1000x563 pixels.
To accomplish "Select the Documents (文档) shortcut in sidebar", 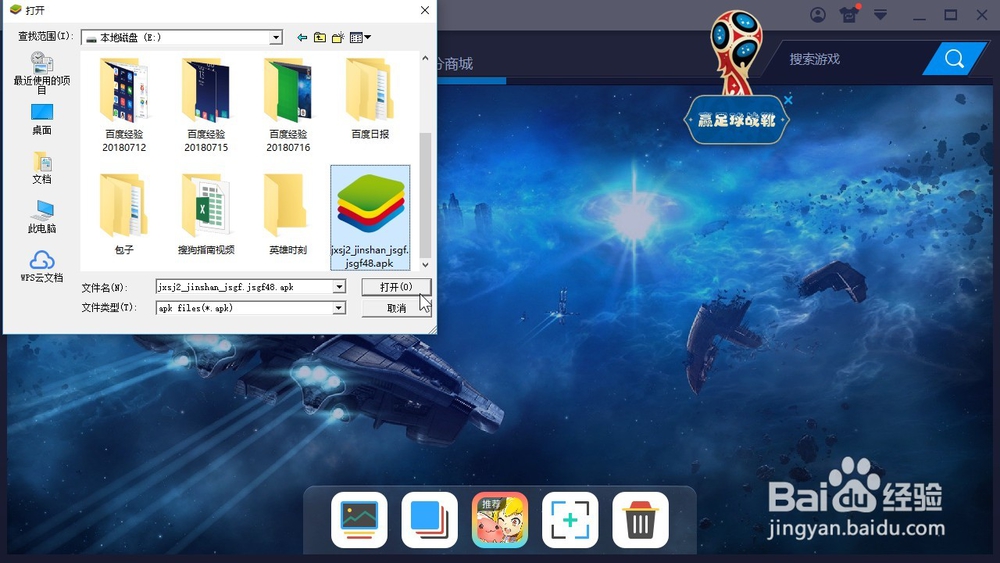I will pos(41,168).
